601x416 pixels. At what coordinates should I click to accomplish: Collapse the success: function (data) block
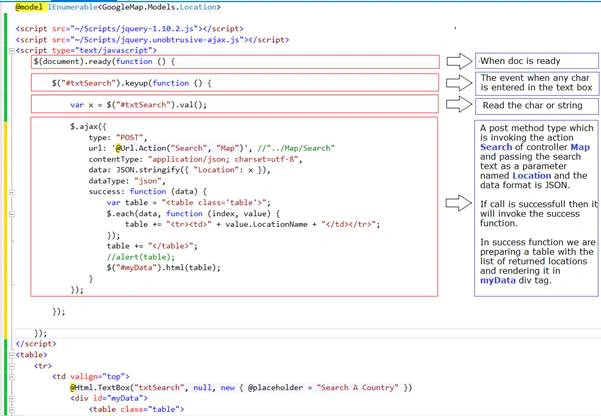click(11, 192)
